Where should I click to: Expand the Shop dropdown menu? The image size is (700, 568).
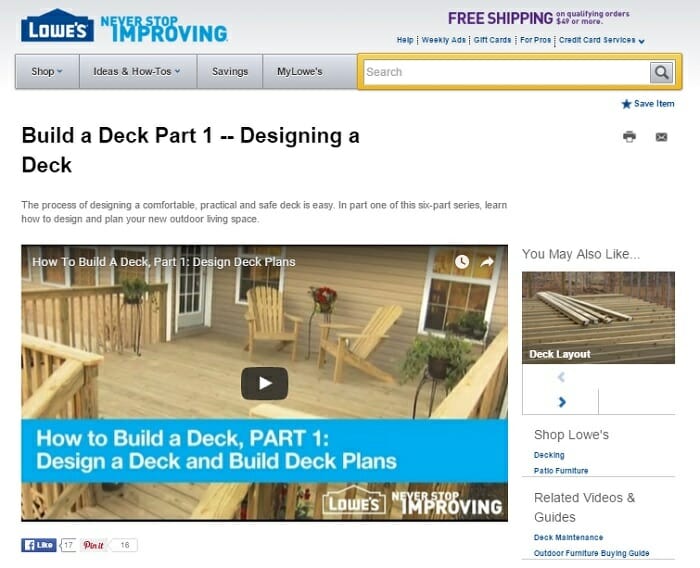(x=47, y=71)
